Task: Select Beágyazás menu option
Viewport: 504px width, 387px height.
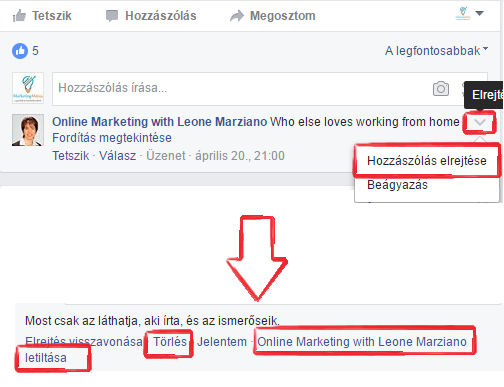Action: (397, 185)
